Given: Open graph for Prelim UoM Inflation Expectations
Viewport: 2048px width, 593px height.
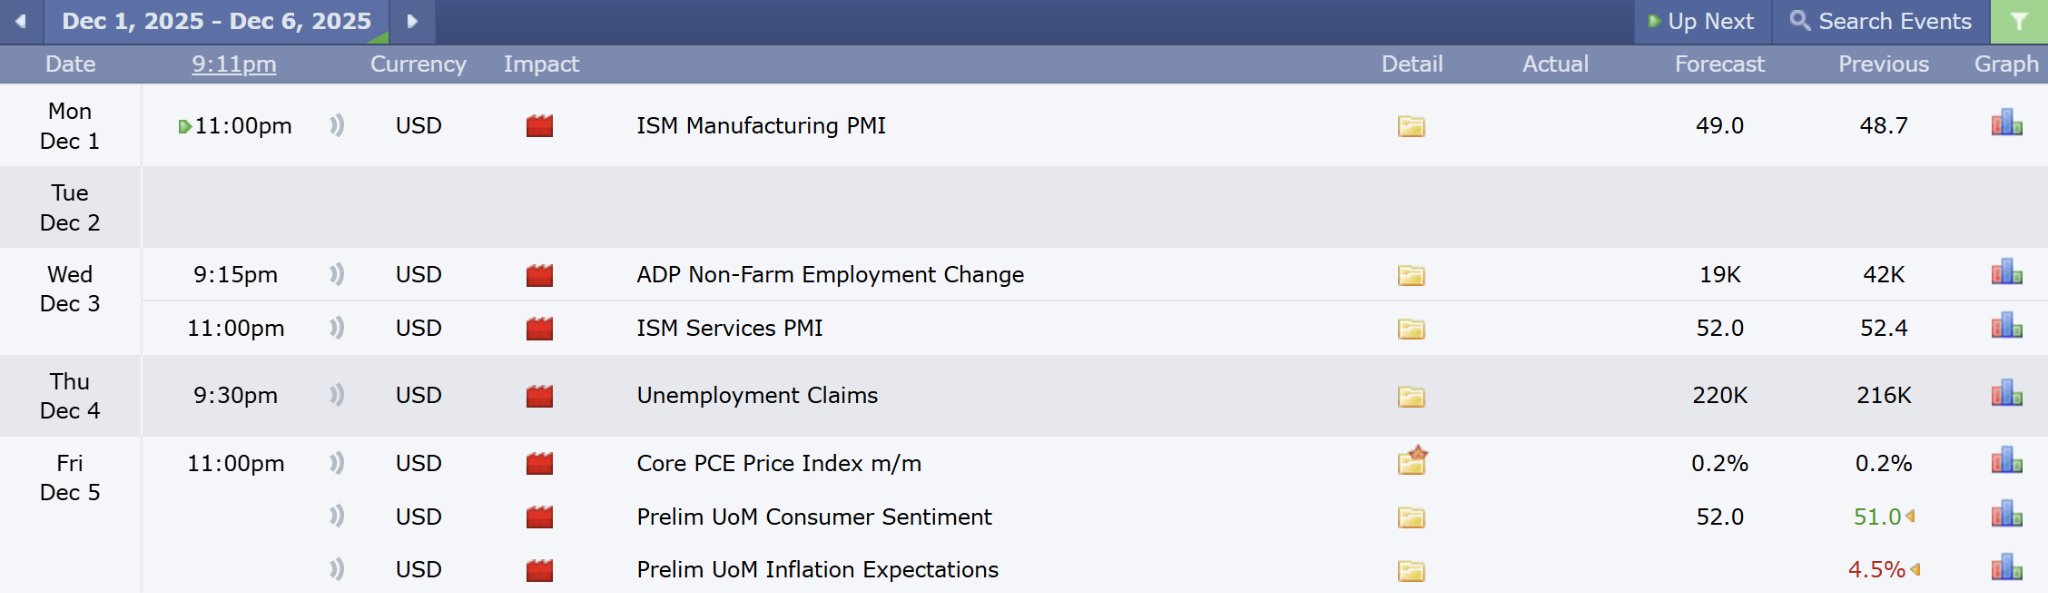Looking at the screenshot, I should [2006, 569].
